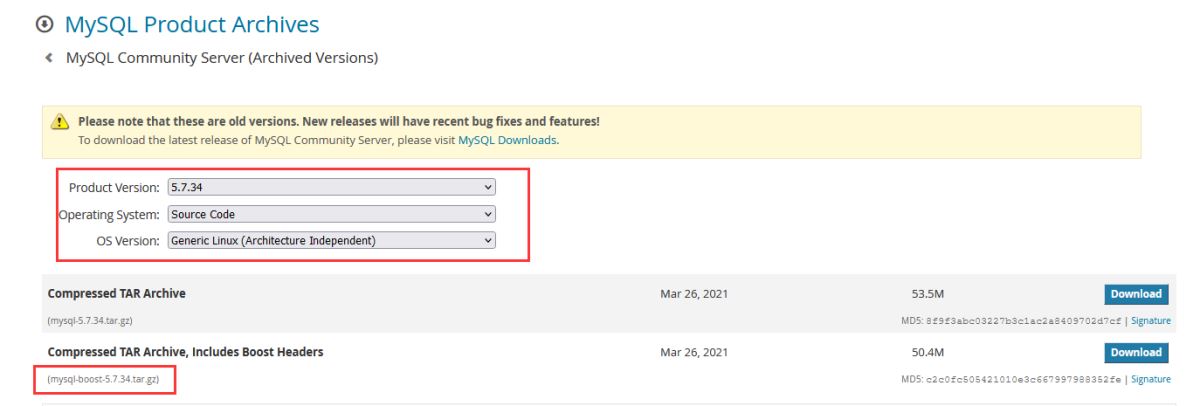Viewport: 1200px width, 406px height.
Task: Click the back arrow before MySQL Community Server
Action: coord(49,58)
